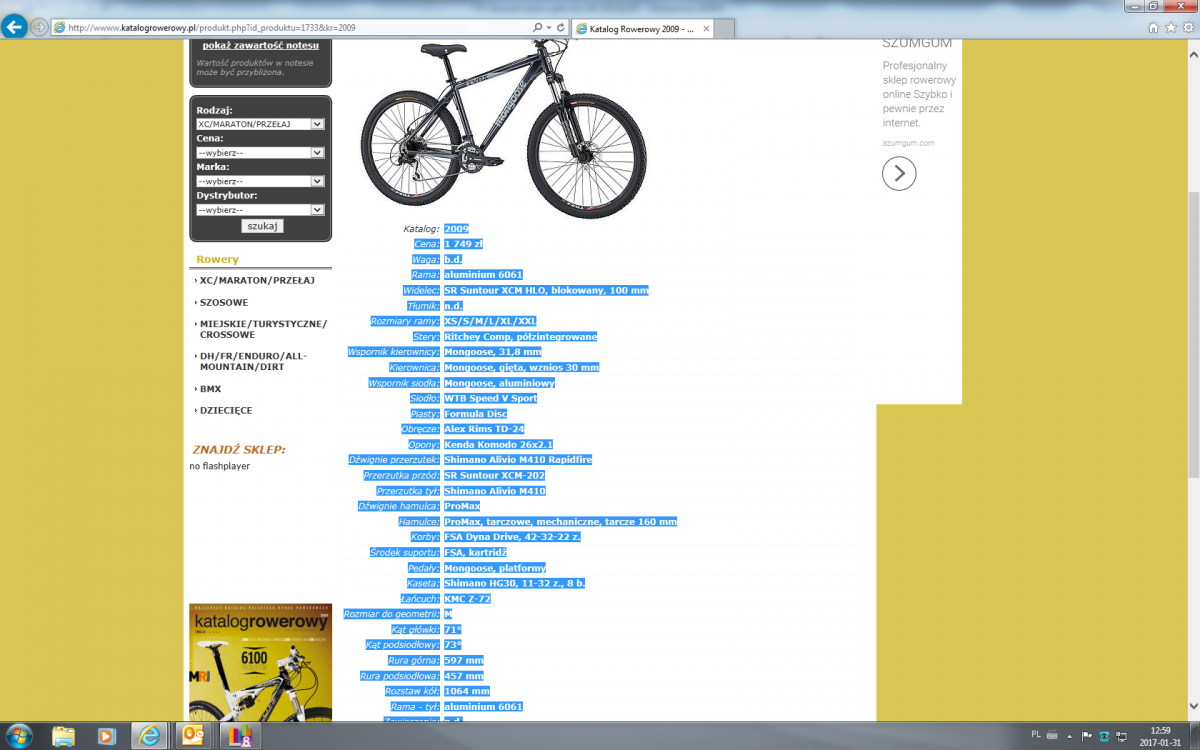Click 'Shimano HG30, 11-32 z., 8 b.' value
Screen dimensions: 1200x750
pyautogui.click(x=515, y=583)
